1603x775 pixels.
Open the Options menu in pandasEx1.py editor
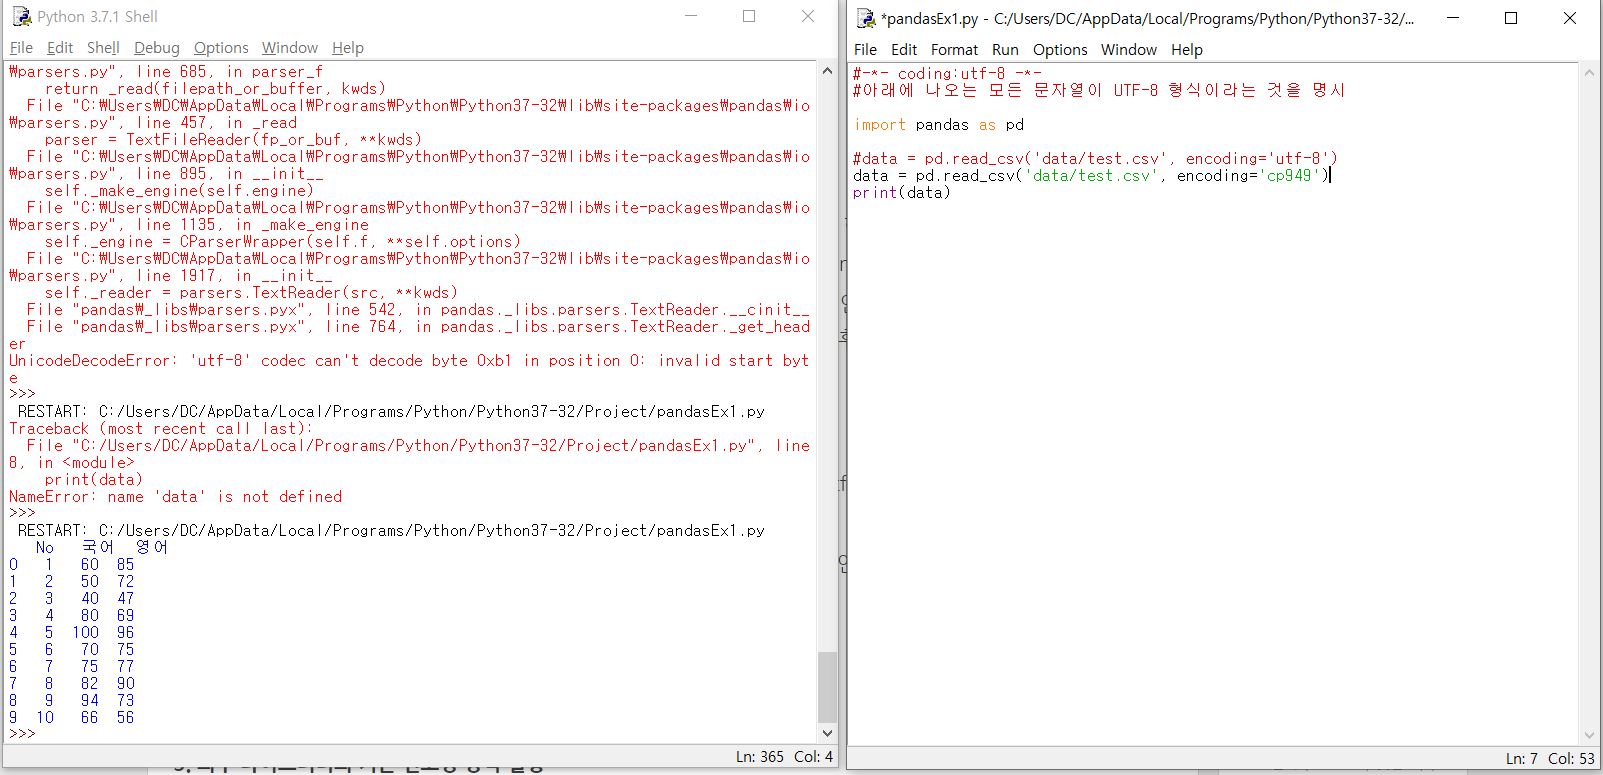coord(1060,50)
